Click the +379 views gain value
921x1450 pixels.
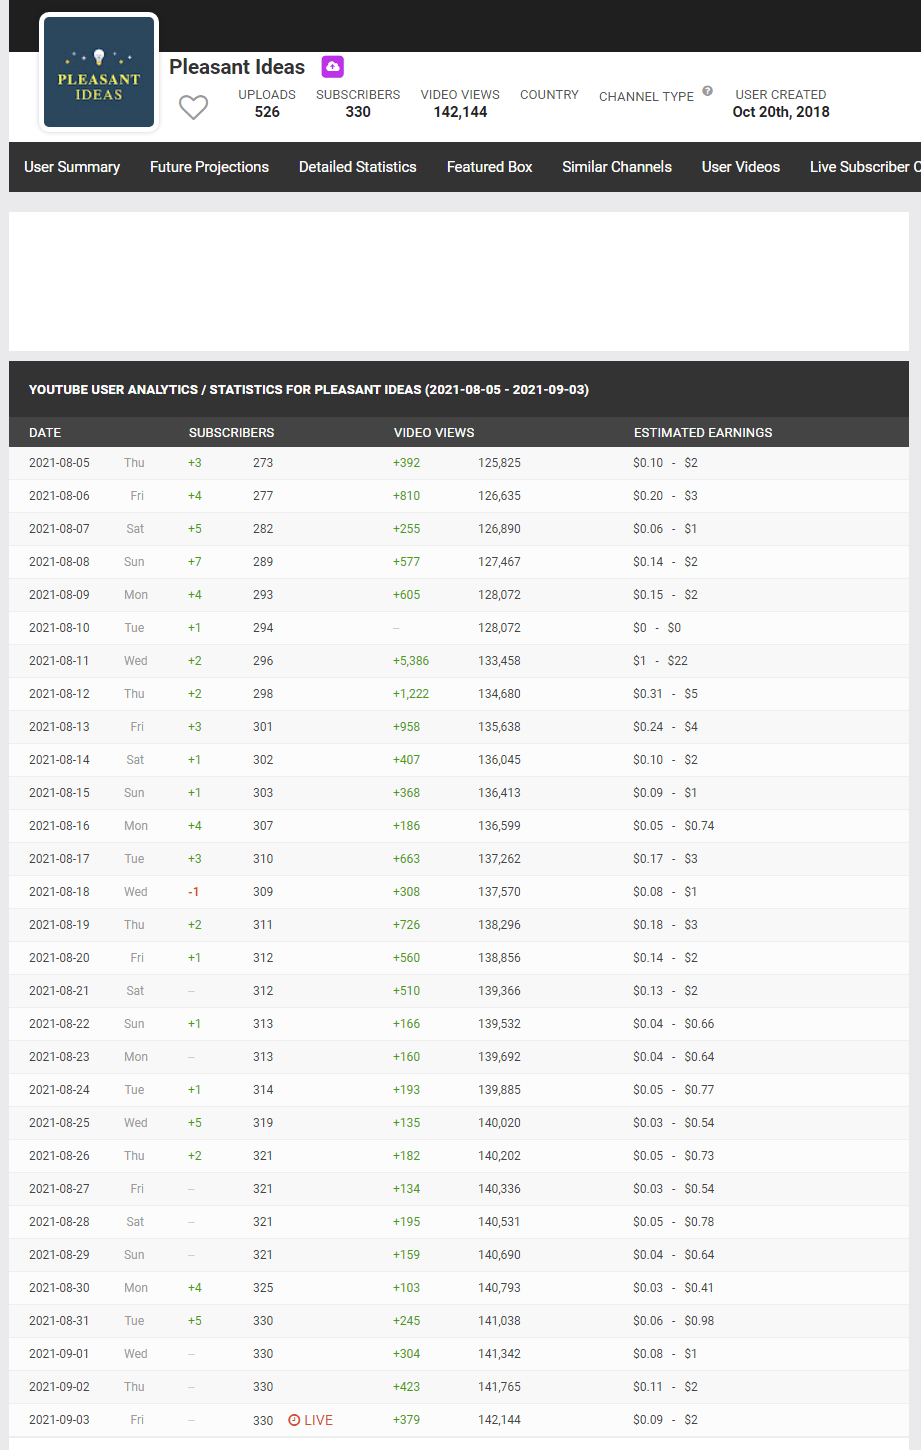click(406, 1420)
